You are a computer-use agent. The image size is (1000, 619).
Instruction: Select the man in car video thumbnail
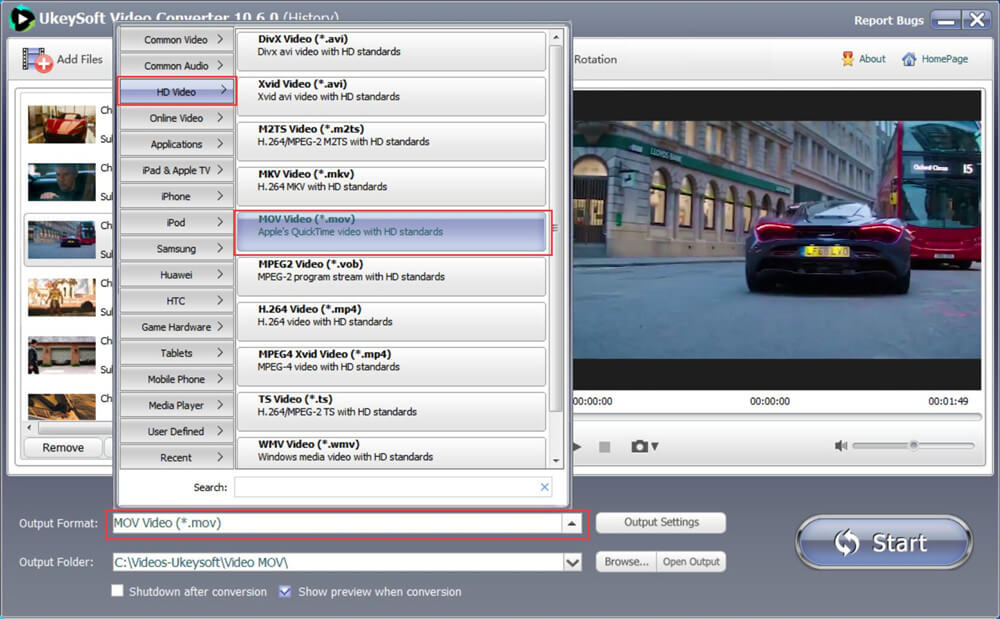(x=62, y=182)
